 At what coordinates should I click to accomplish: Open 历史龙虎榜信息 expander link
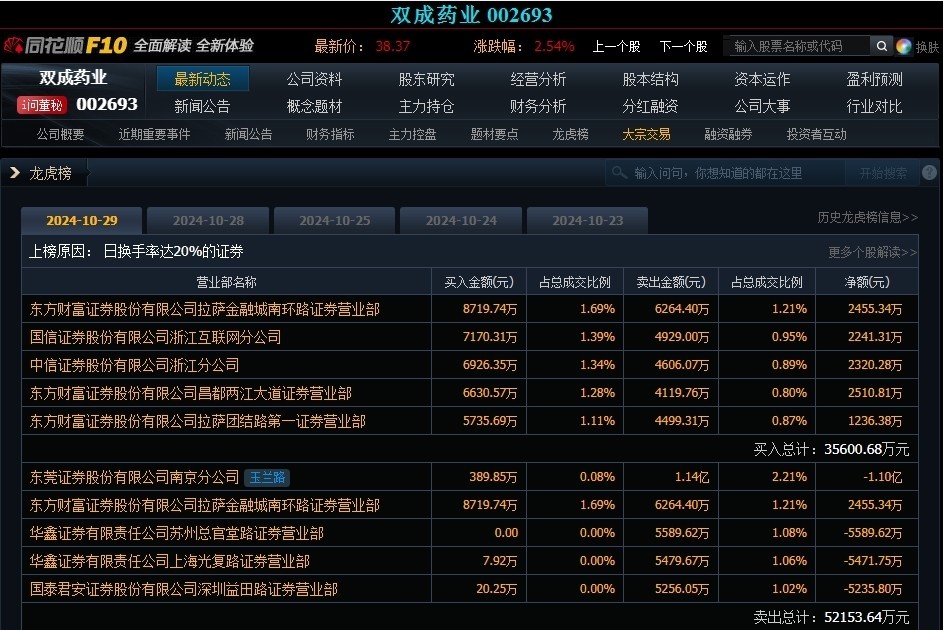(x=867, y=217)
